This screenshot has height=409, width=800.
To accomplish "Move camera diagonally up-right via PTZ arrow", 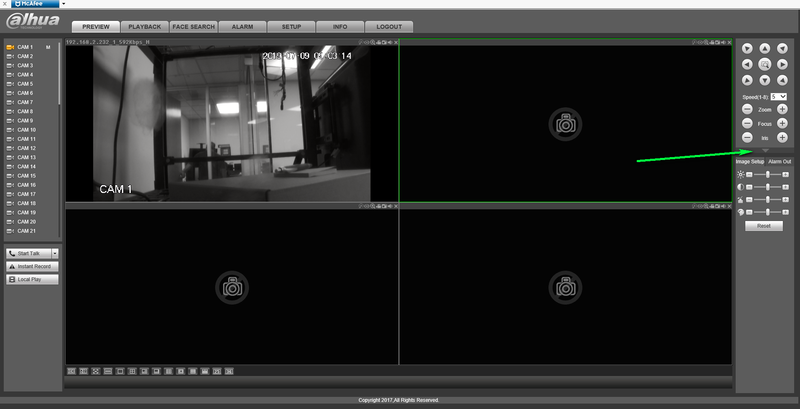I will 782,48.
